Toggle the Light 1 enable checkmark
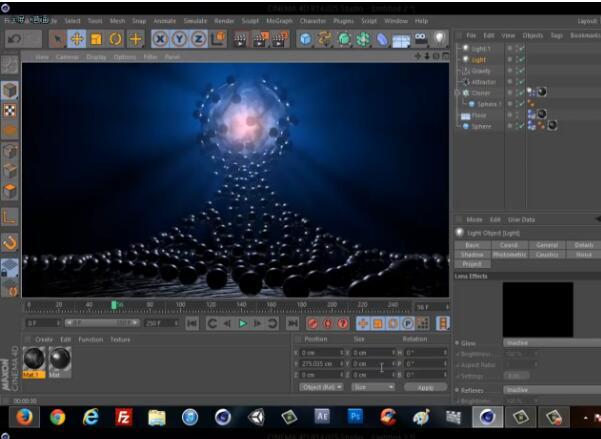Screen dimensions: 601x439 [x=521, y=49]
